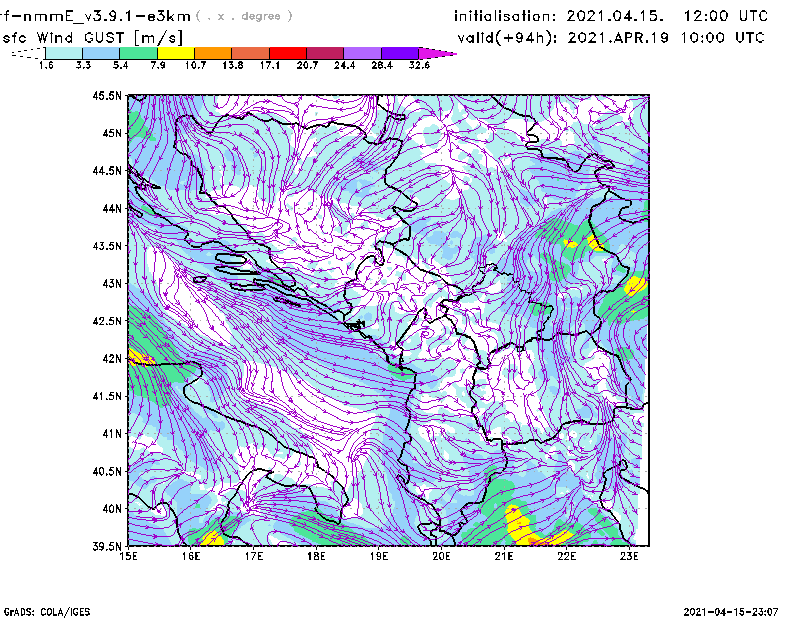Click the "45.5N" latitude label
800x618 pixels.
(107, 95)
